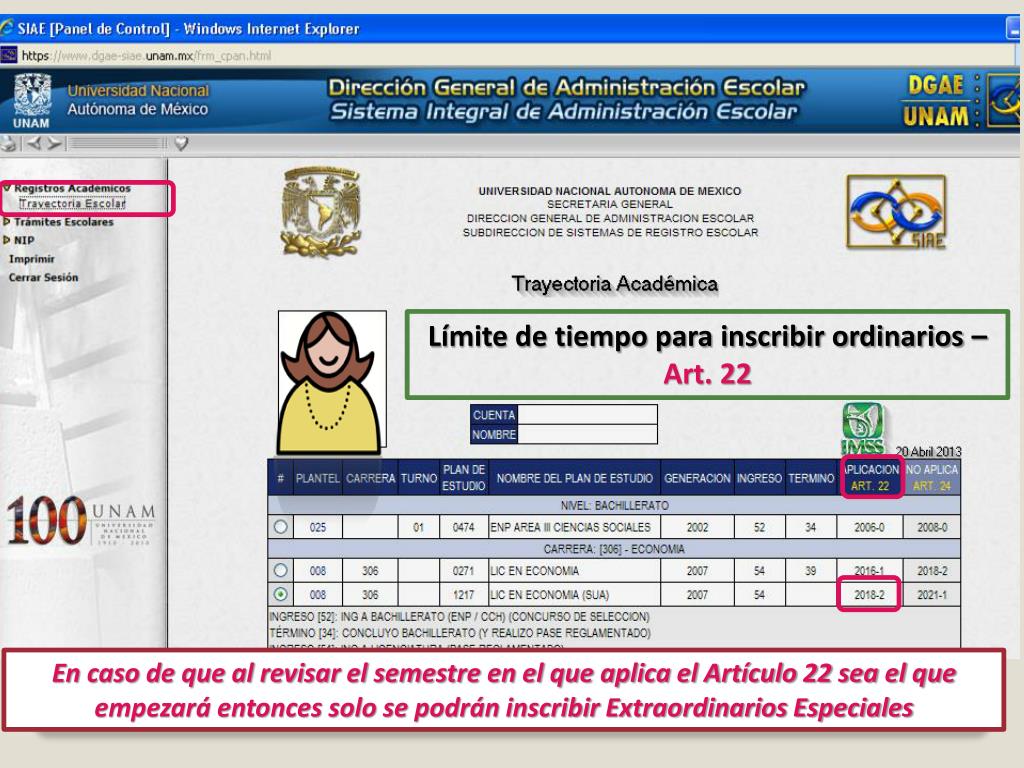1024x768 pixels.
Task: Click the toolbar loading progress bar
Action: coord(118,143)
